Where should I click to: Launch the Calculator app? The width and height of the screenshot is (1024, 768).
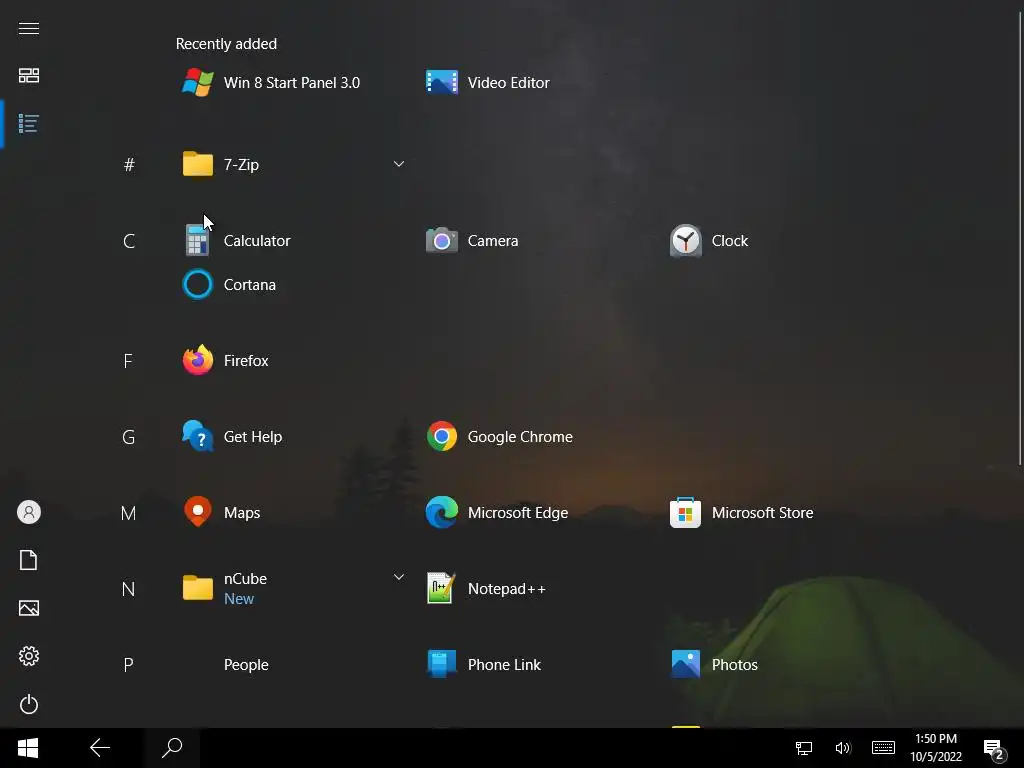coord(236,241)
